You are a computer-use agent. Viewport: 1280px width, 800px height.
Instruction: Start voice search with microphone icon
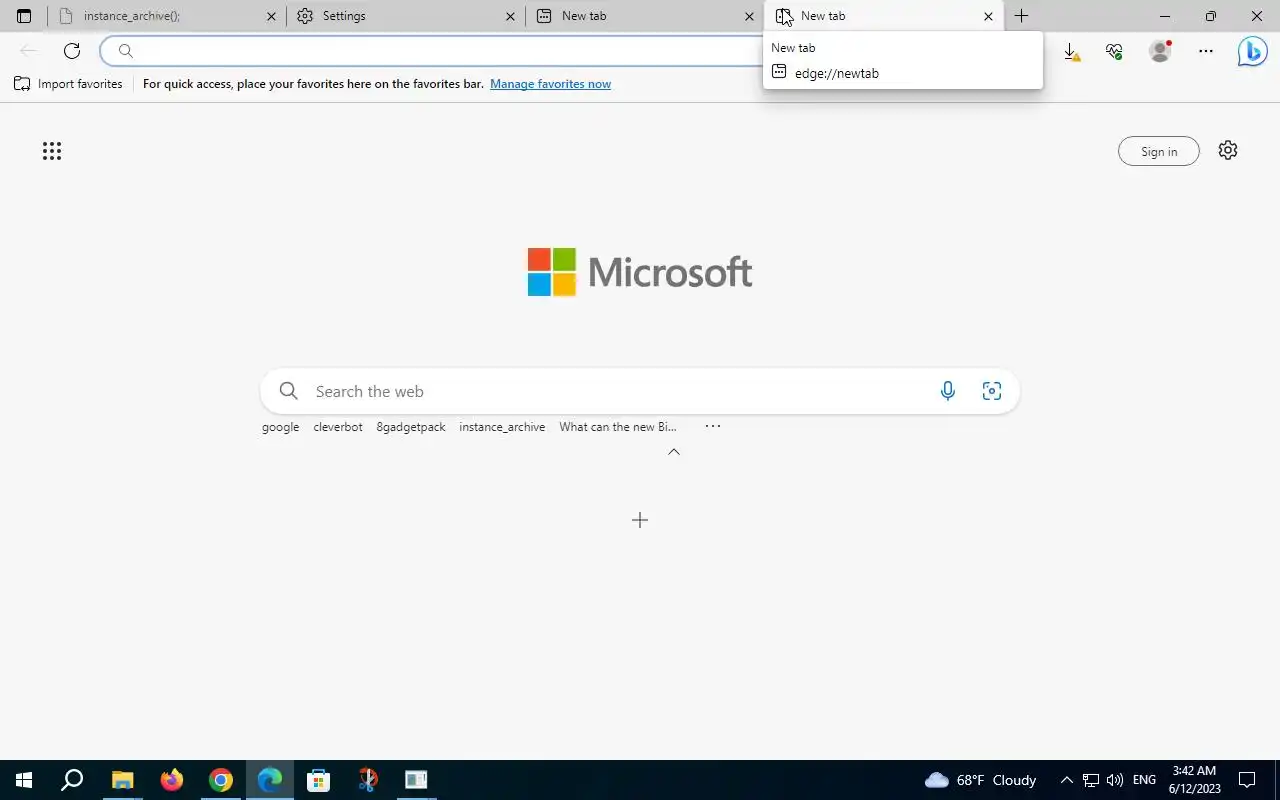(948, 391)
